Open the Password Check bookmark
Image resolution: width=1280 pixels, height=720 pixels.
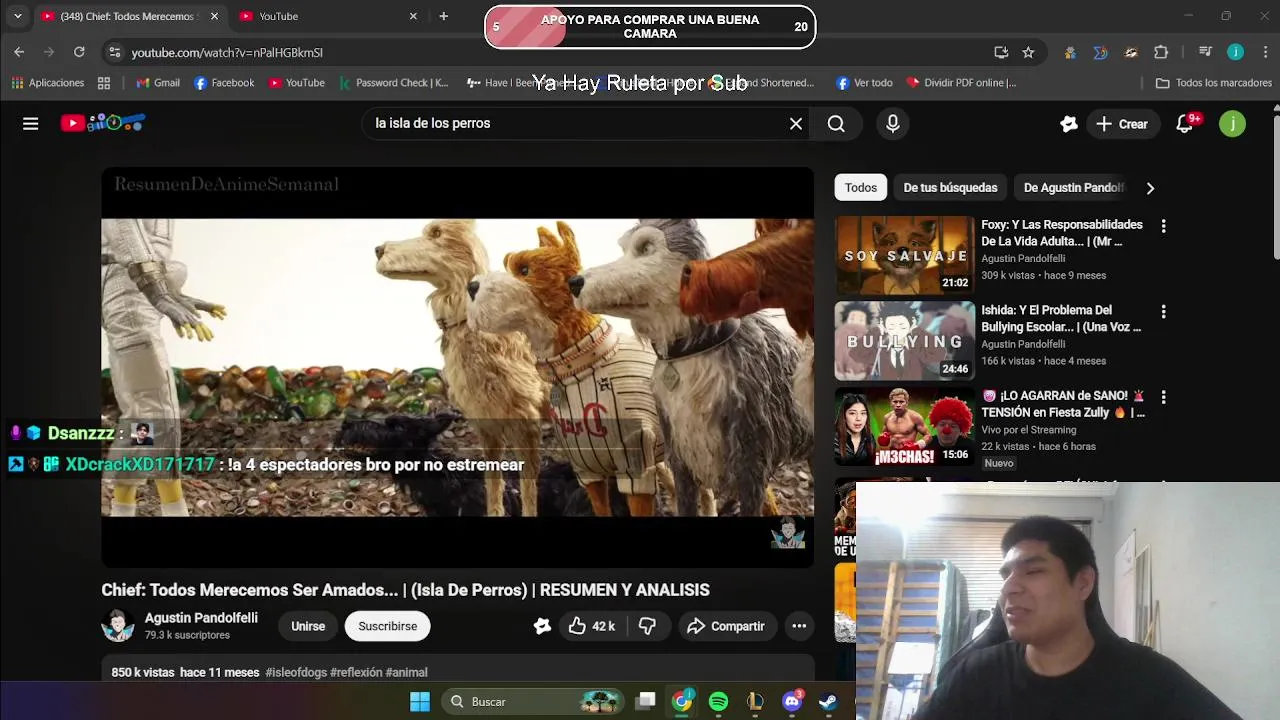coord(393,83)
